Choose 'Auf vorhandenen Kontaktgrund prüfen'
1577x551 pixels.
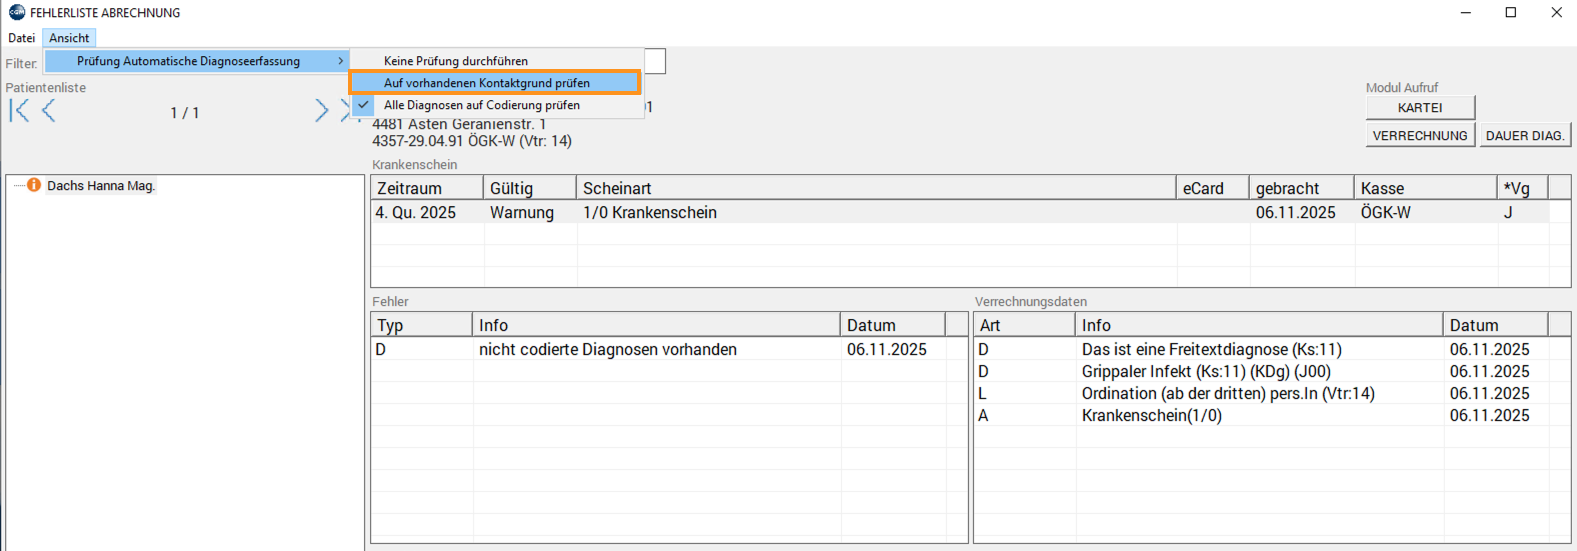pyautogui.click(x=486, y=83)
